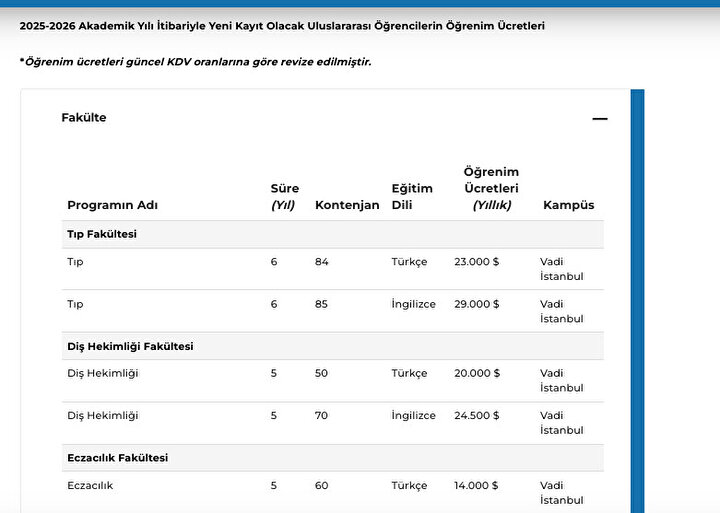
Task: Click the Eğitim Dili column header
Action: click(412, 197)
